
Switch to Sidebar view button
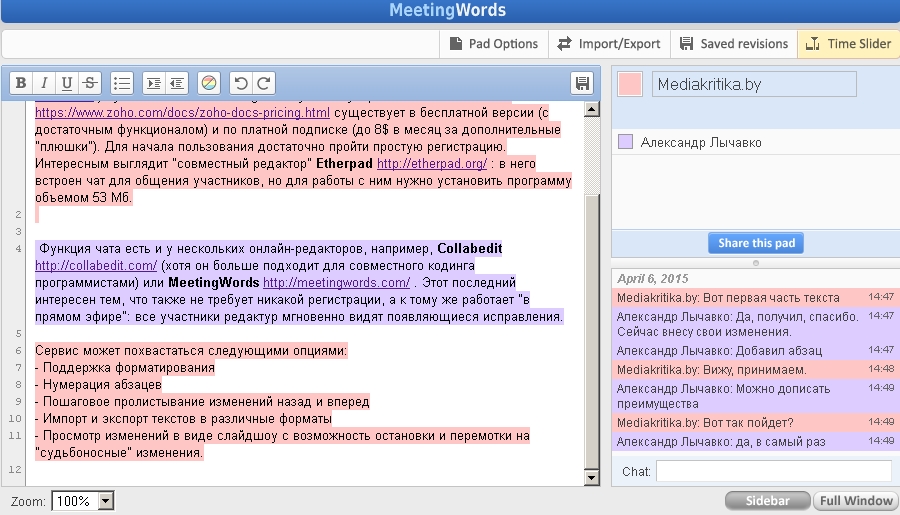coord(767,501)
